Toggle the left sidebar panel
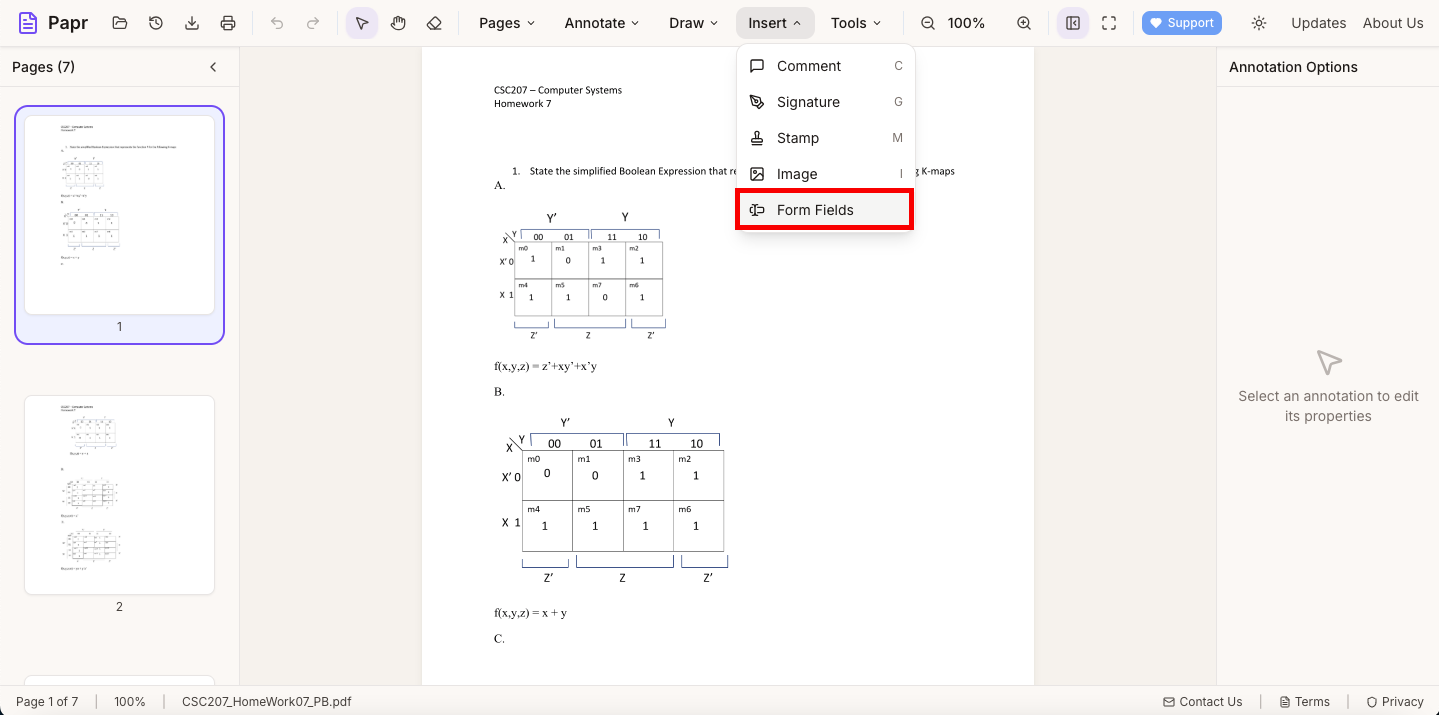The width and height of the screenshot is (1439, 715). click(1072, 22)
